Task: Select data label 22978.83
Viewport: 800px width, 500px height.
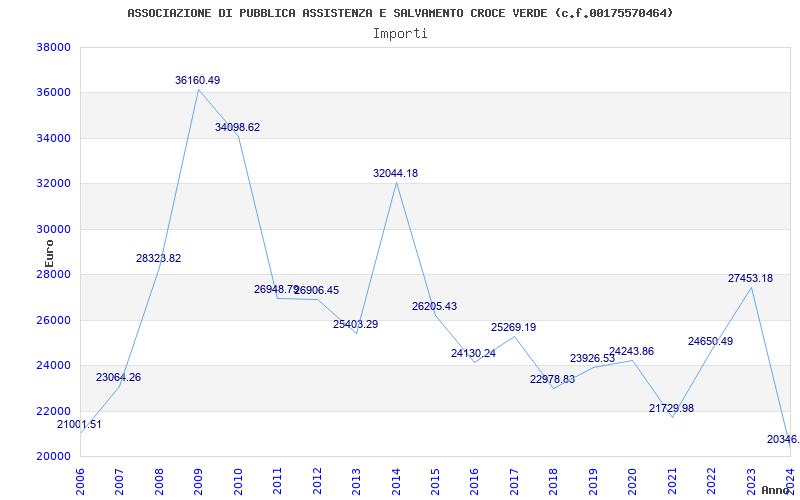Action: coord(553,379)
